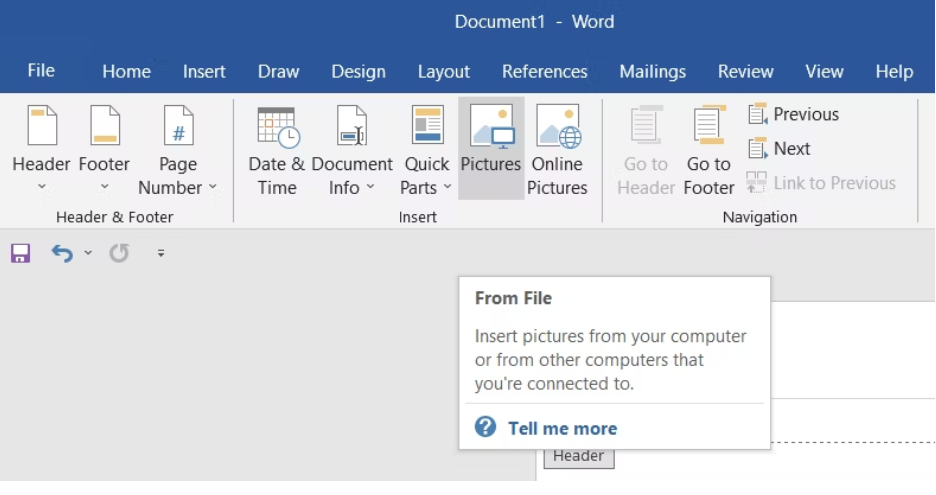Jump to Previous header section
Screen dimensions: 936x495
point(793,114)
